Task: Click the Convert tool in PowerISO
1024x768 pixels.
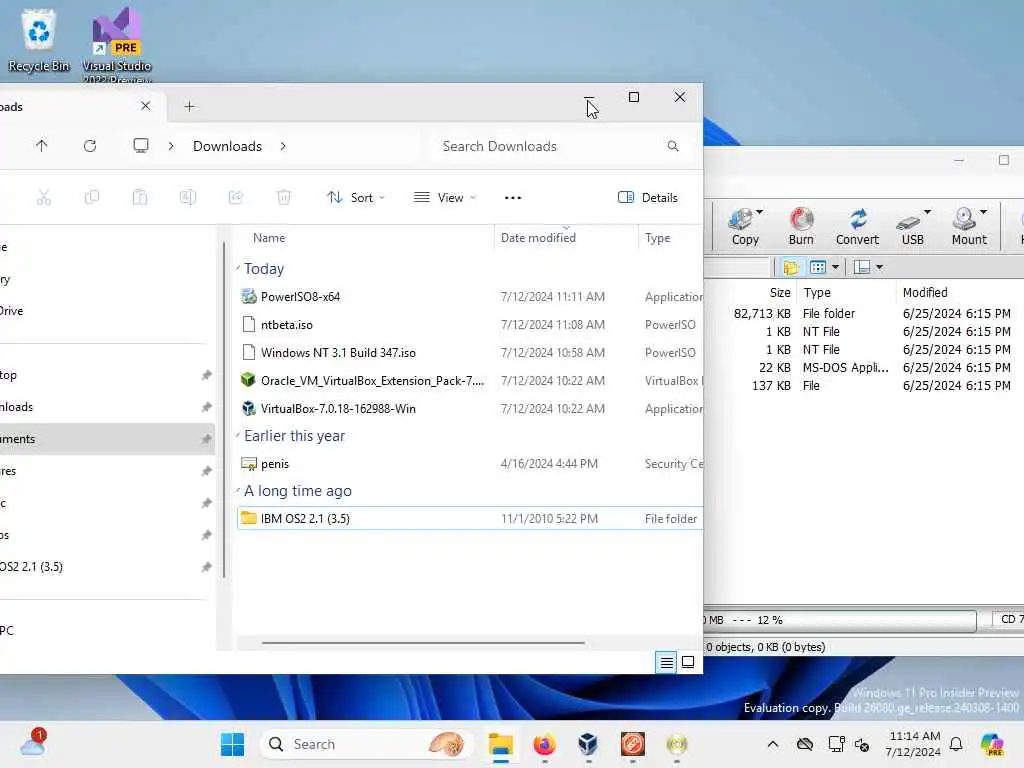Action: (x=857, y=226)
